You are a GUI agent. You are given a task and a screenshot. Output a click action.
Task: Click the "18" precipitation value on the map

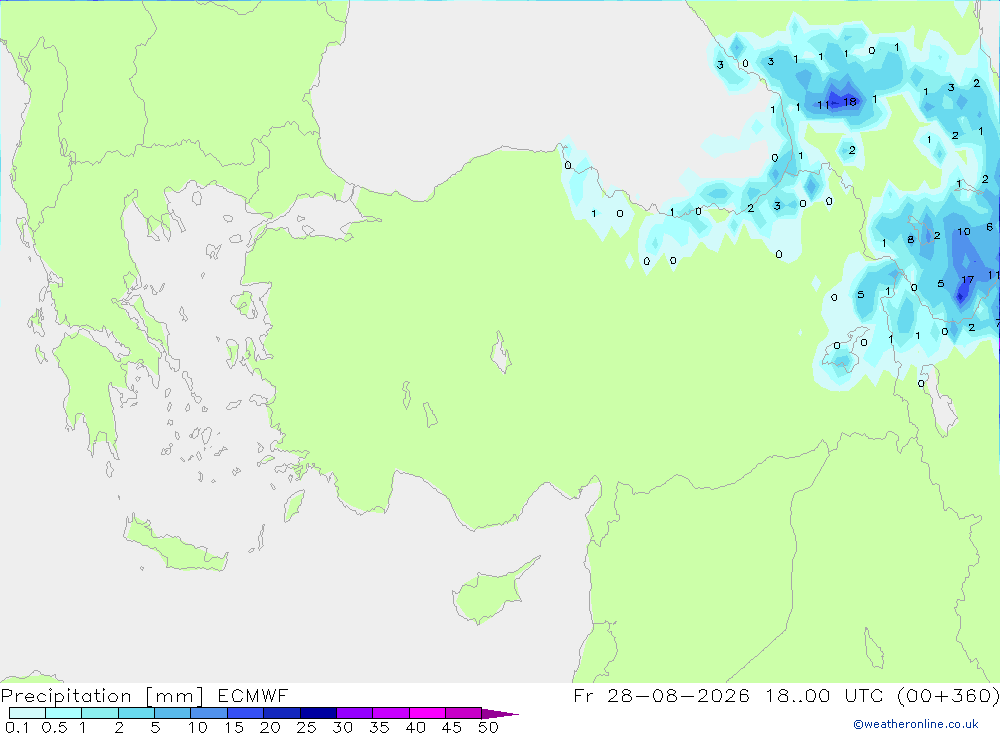tap(849, 101)
